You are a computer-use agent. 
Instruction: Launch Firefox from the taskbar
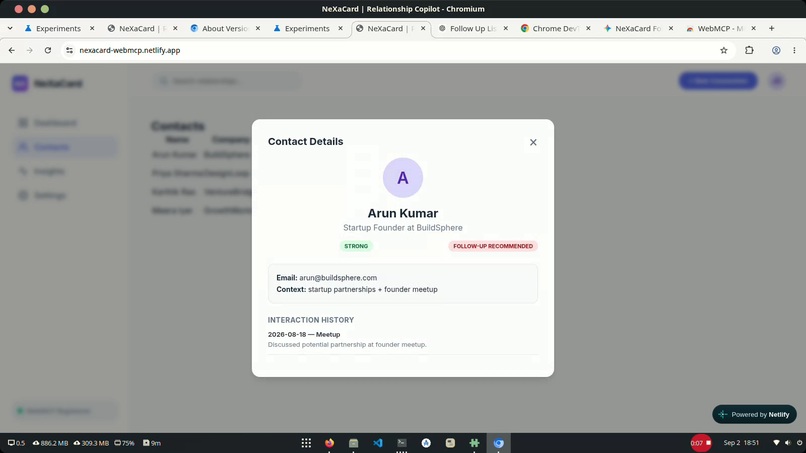(x=329, y=443)
